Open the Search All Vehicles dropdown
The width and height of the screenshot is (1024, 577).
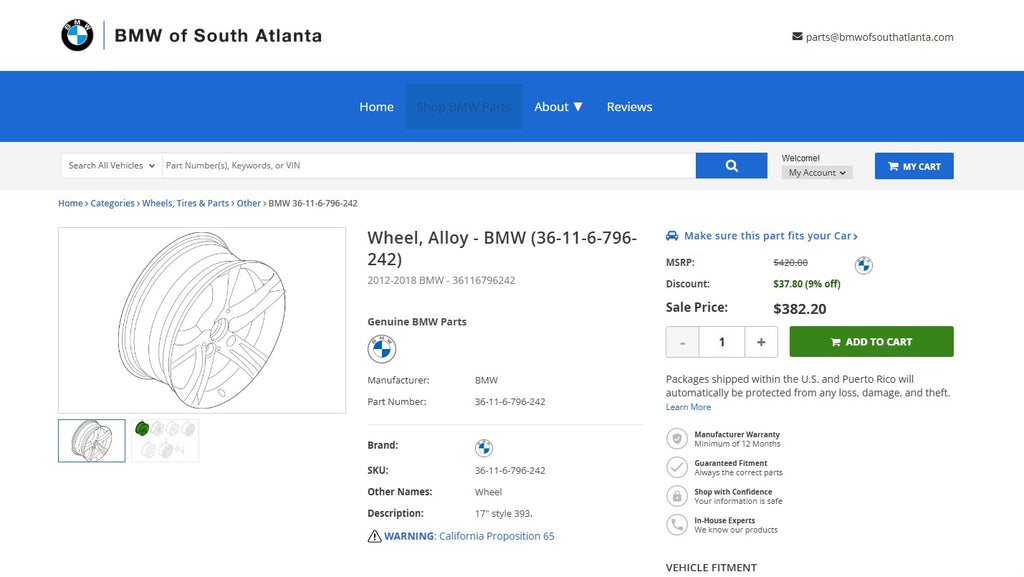coord(111,166)
